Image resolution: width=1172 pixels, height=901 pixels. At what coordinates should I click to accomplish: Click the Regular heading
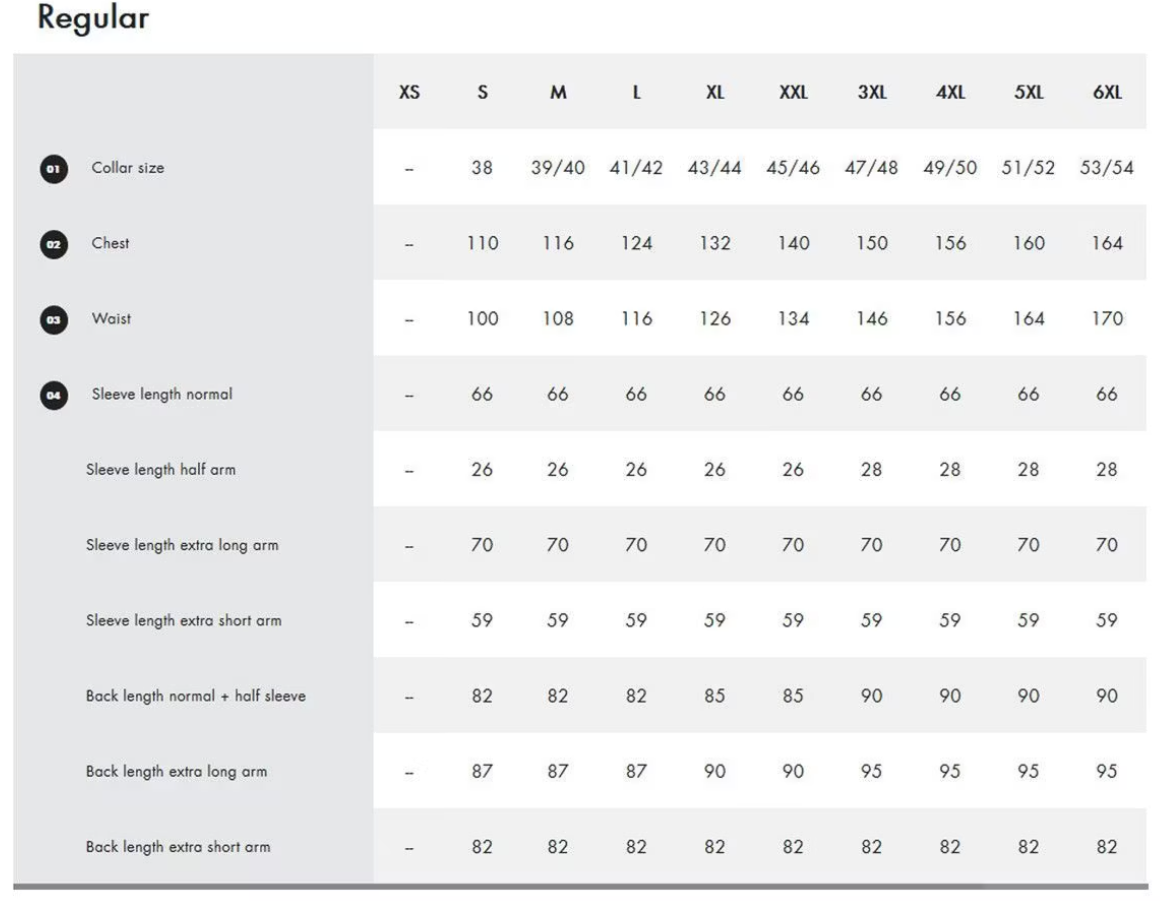click(93, 18)
